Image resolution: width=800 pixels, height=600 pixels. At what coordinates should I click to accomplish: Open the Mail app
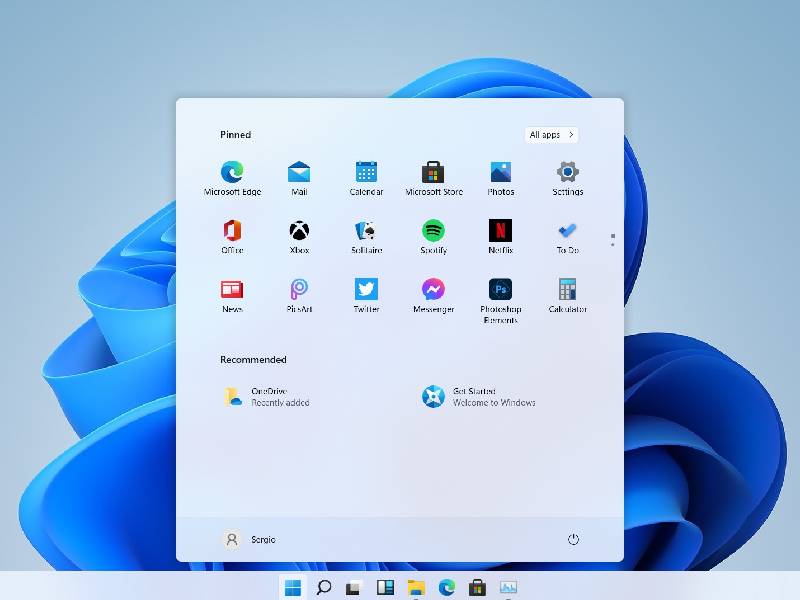(299, 172)
